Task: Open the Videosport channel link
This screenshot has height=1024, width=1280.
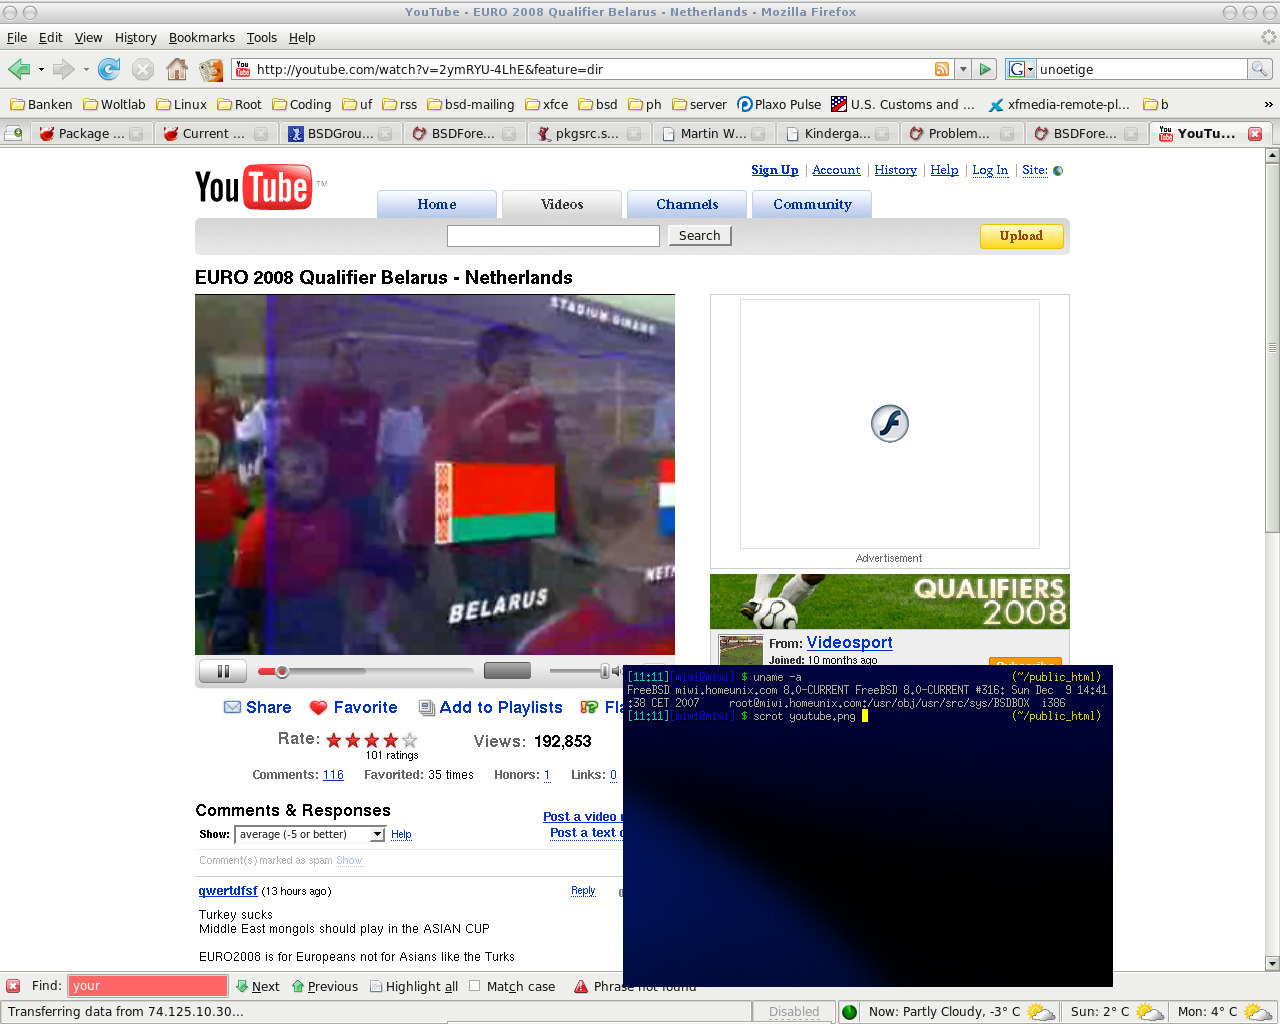Action: coord(849,642)
